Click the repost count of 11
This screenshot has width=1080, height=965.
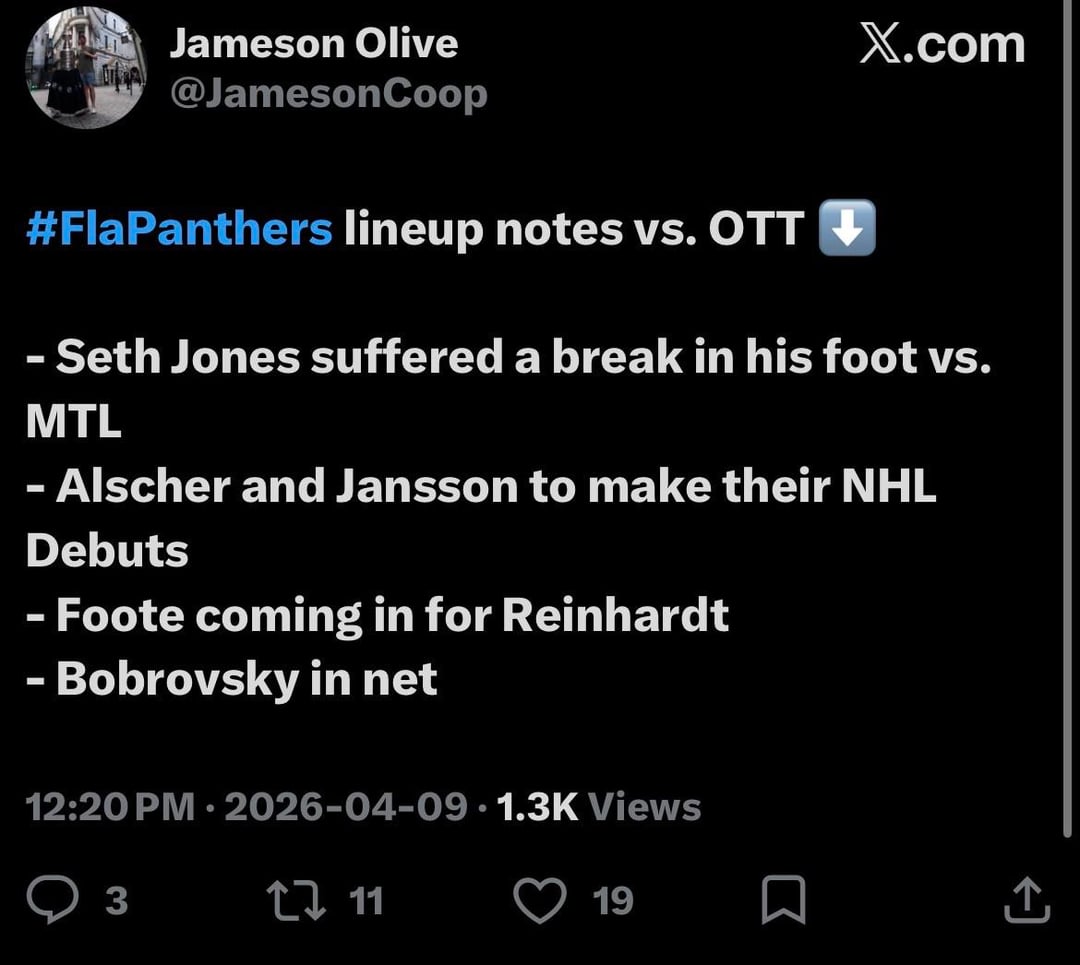(366, 901)
